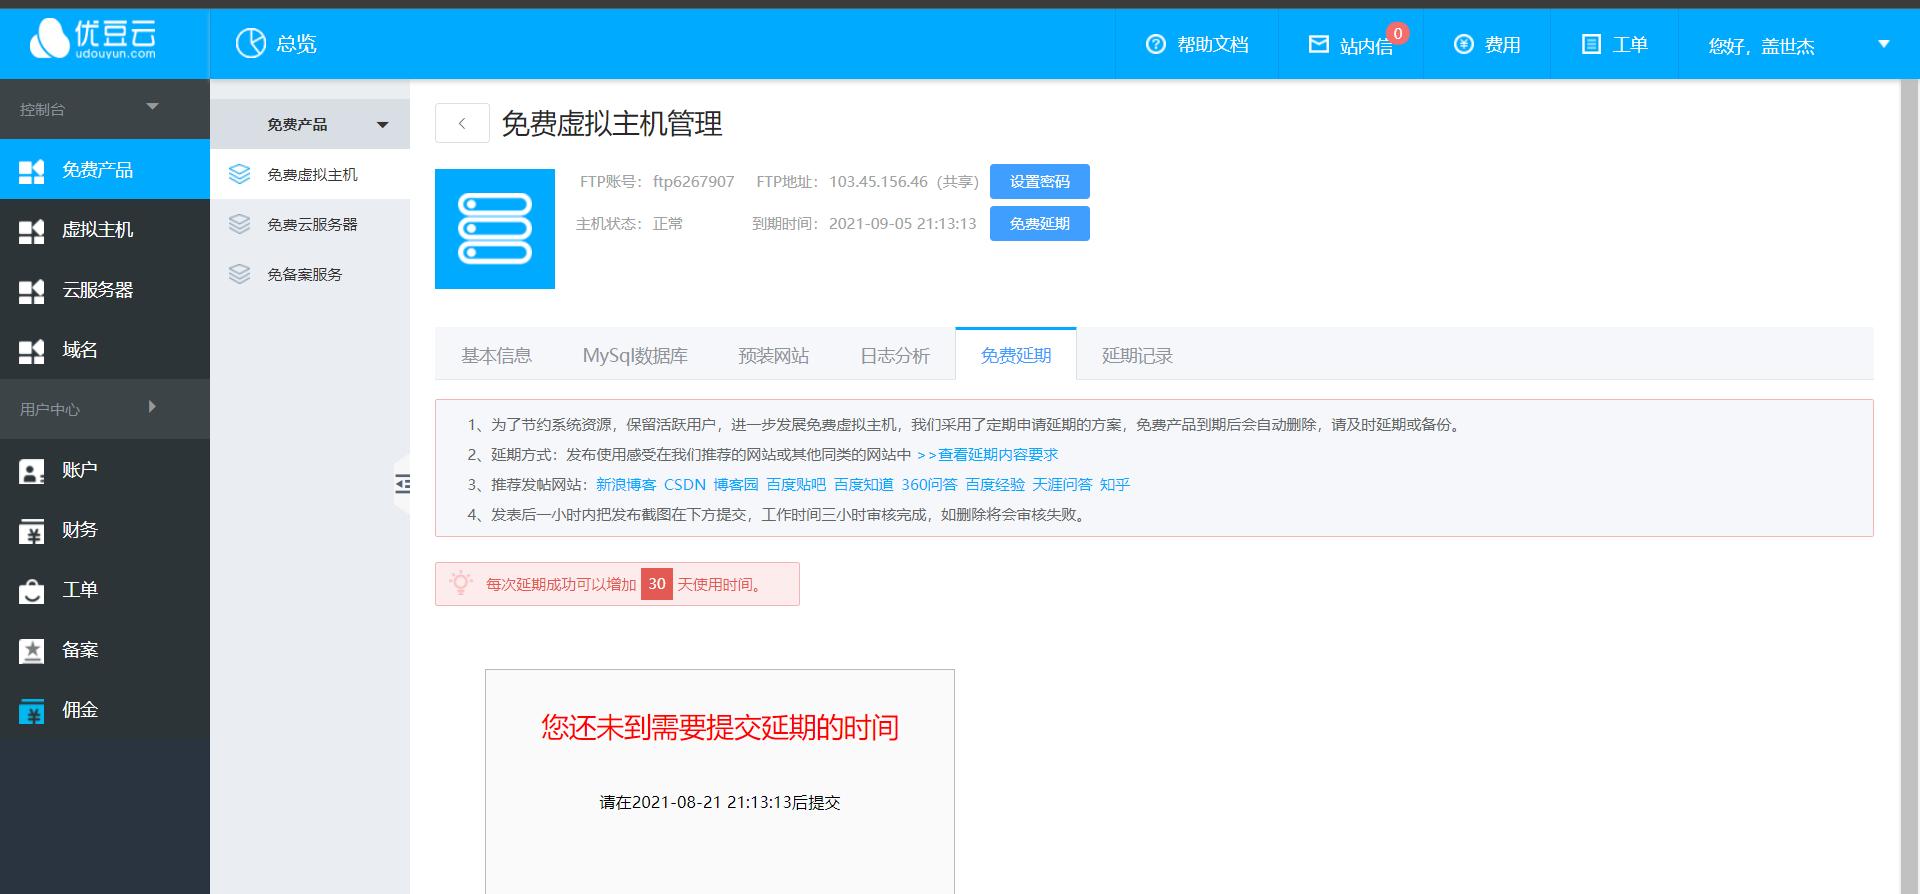Click the 工单 document icon in header
Image resolution: width=1920 pixels, height=894 pixels.
(x=1591, y=44)
